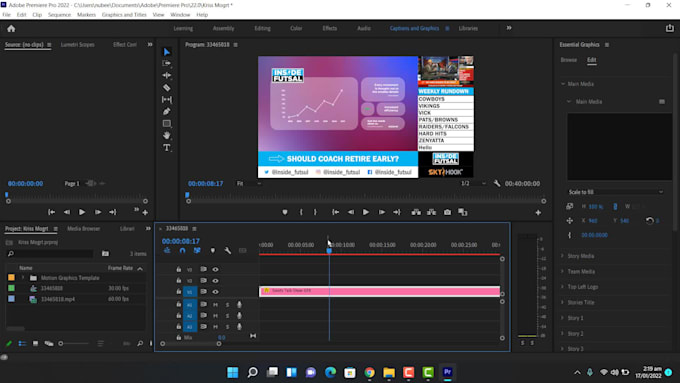
Task: Open playback resolution 1/2 dropdown
Action: point(474,183)
